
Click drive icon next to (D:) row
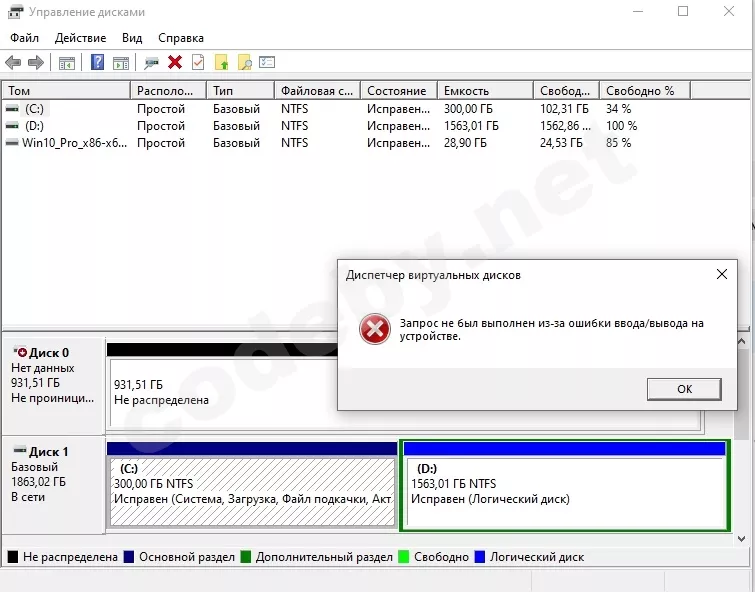point(12,126)
